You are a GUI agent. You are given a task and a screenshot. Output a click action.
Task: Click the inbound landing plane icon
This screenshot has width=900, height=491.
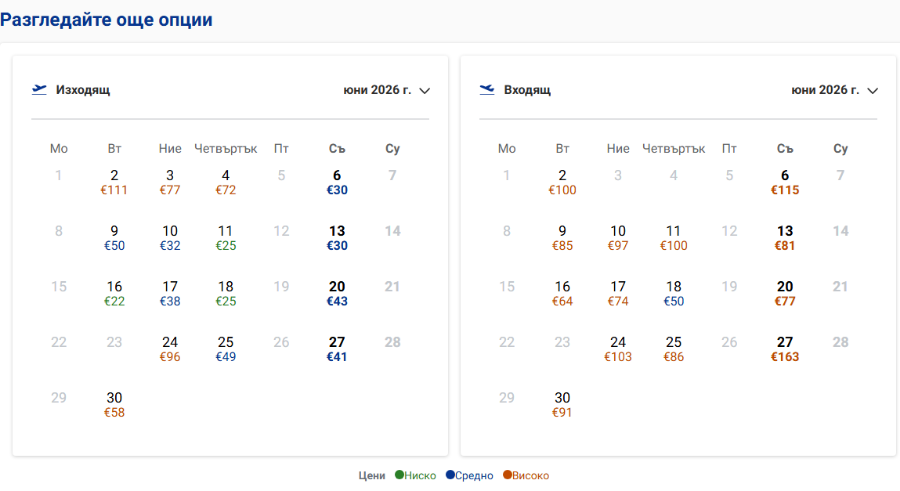tap(487, 90)
